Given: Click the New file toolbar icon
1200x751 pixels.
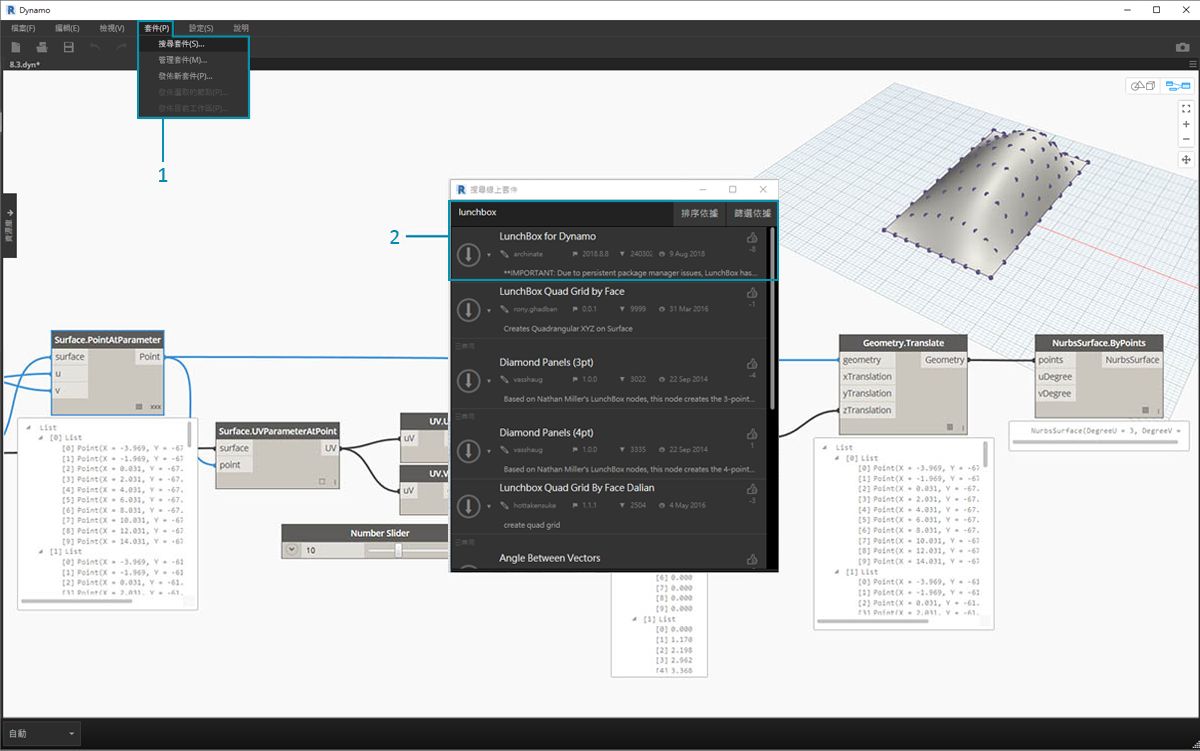Looking at the screenshot, I should click(16, 47).
